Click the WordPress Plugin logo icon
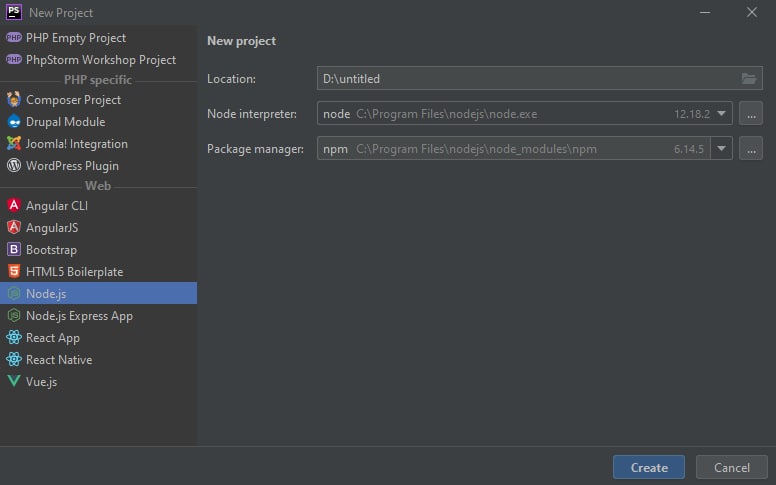776x485 pixels. [14, 165]
